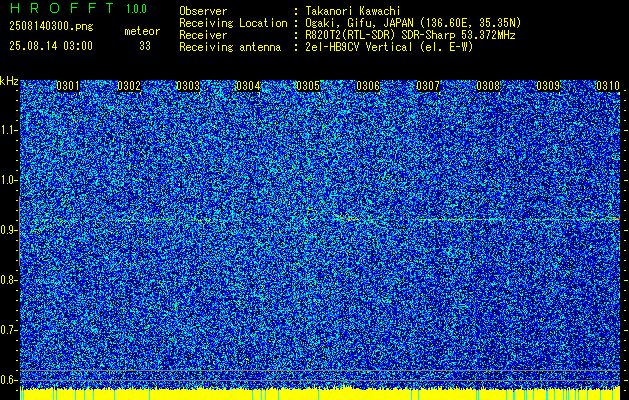
Task: Click the kHz axis unit label
Action: click(9, 81)
